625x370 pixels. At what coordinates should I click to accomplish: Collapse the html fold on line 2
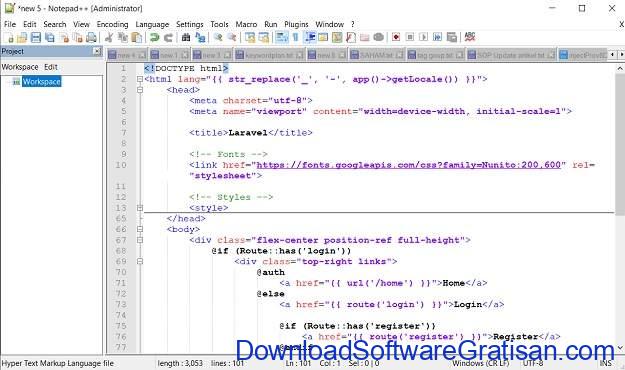[140, 79]
